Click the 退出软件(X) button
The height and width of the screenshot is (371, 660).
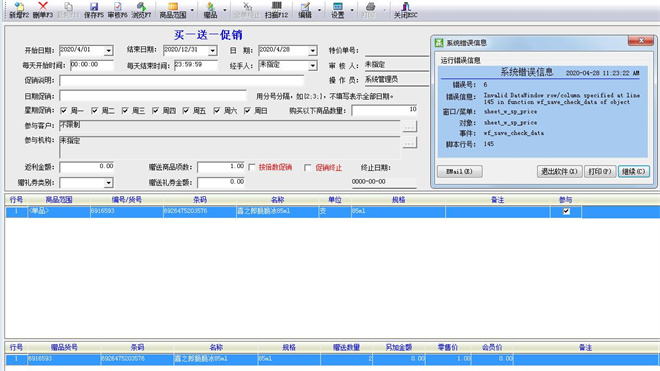559,171
